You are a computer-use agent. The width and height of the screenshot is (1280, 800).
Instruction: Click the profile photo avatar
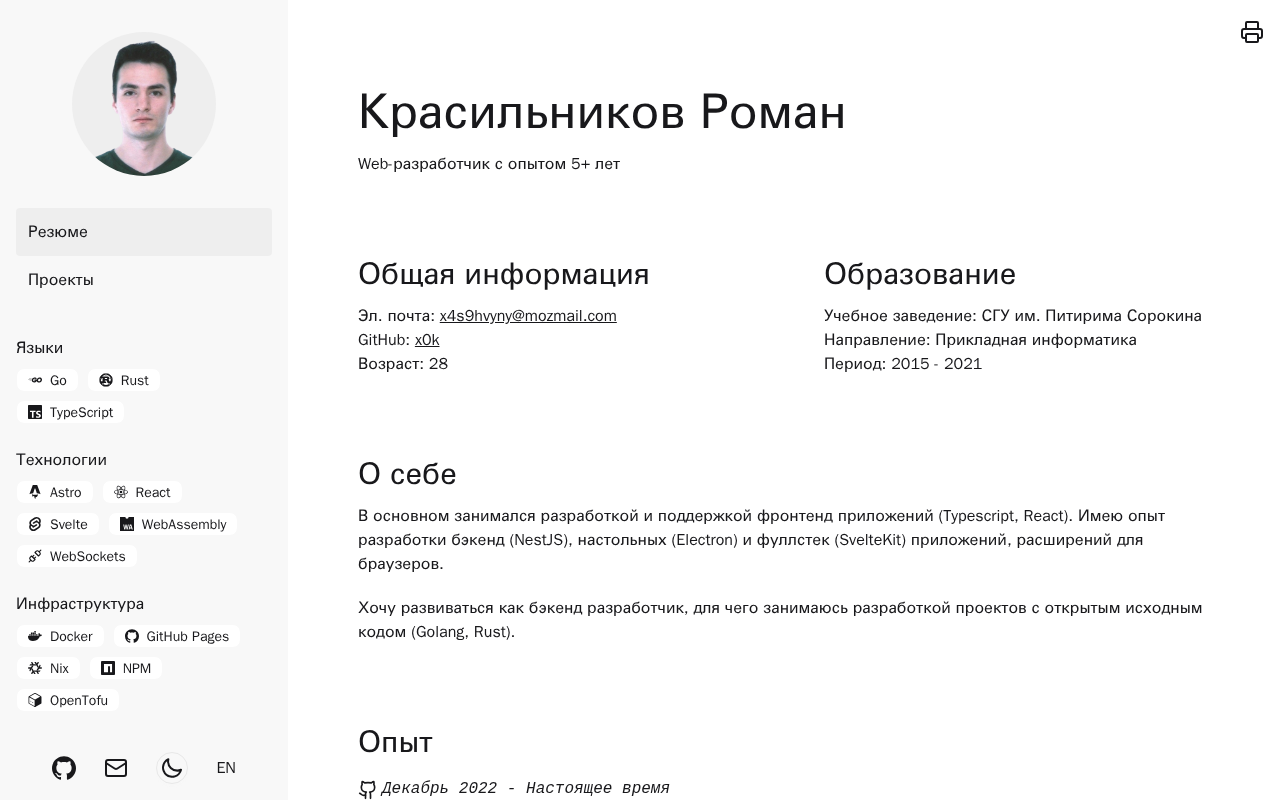(144, 104)
